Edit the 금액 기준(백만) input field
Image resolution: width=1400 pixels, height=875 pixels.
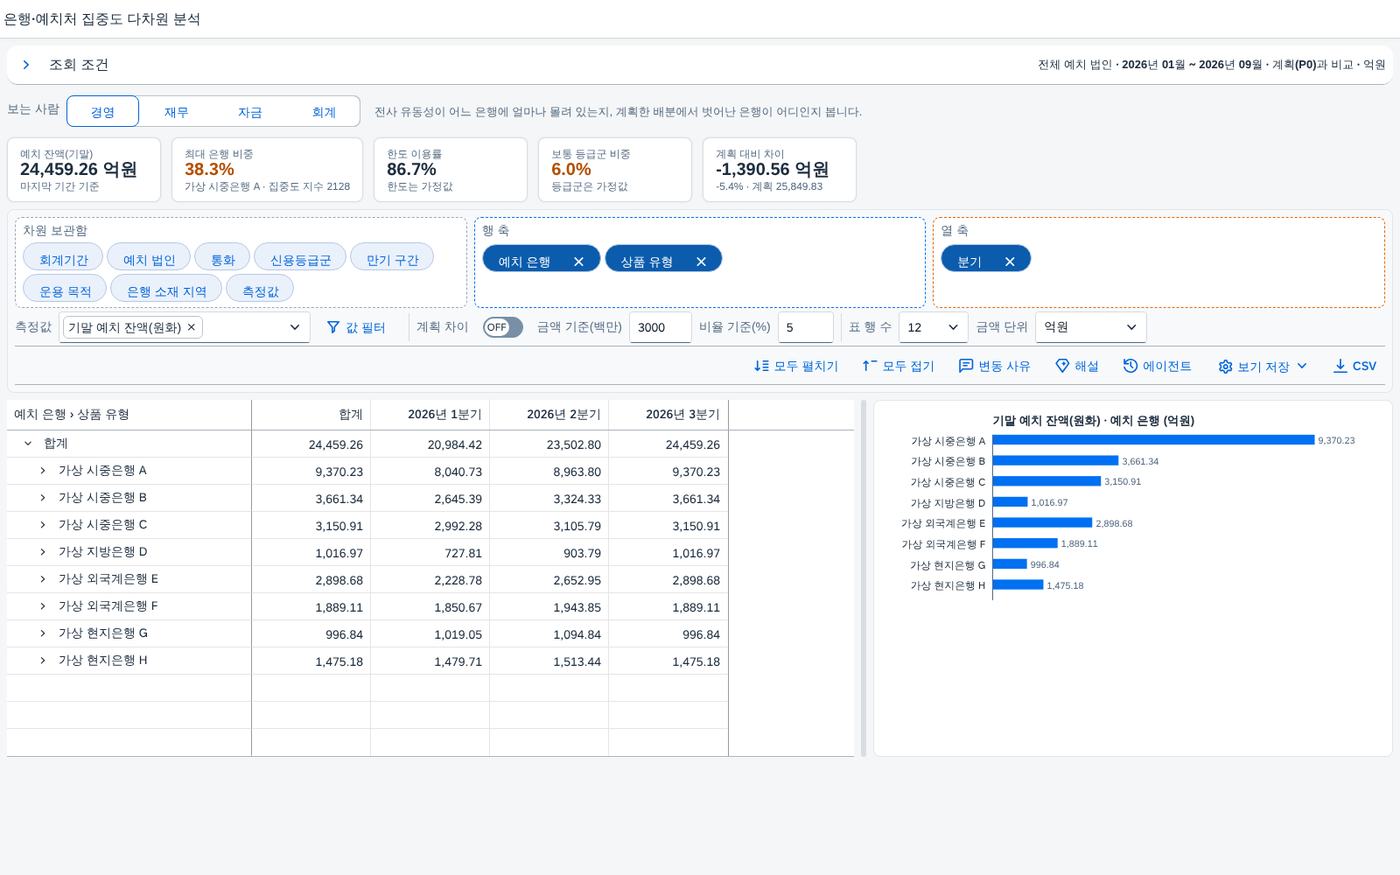tap(660, 327)
